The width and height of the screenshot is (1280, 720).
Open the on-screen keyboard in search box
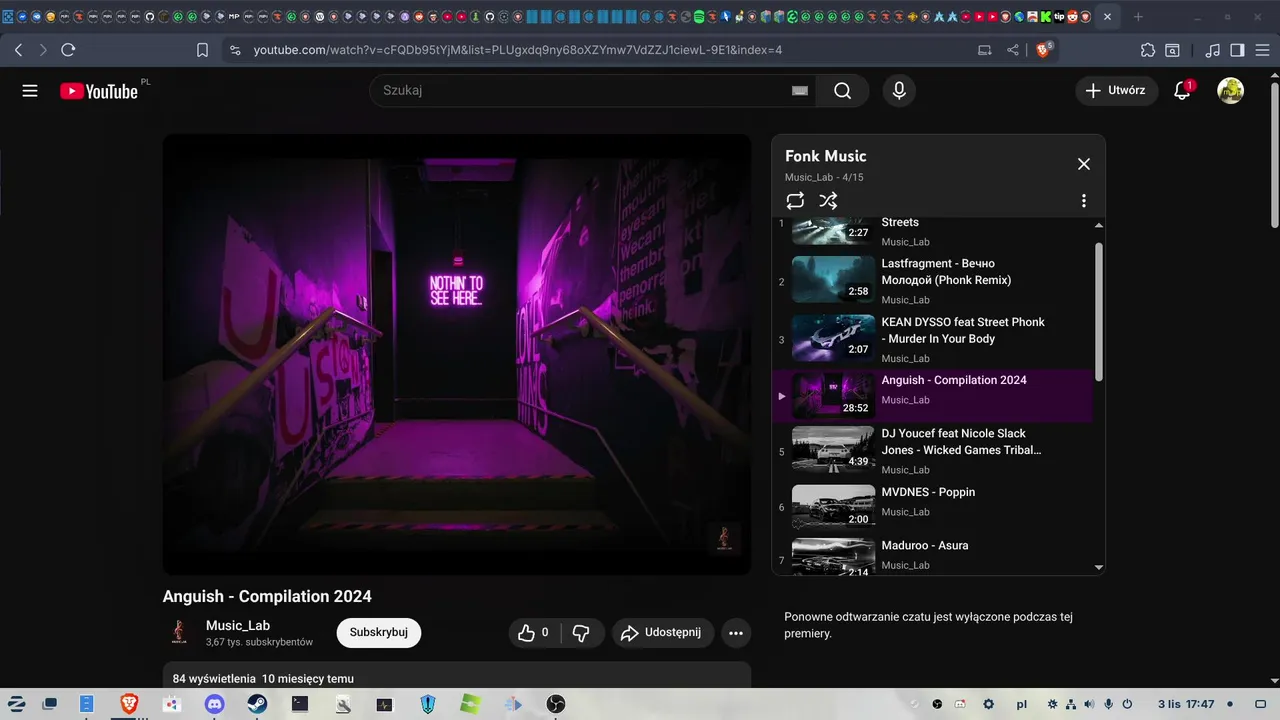pos(800,91)
